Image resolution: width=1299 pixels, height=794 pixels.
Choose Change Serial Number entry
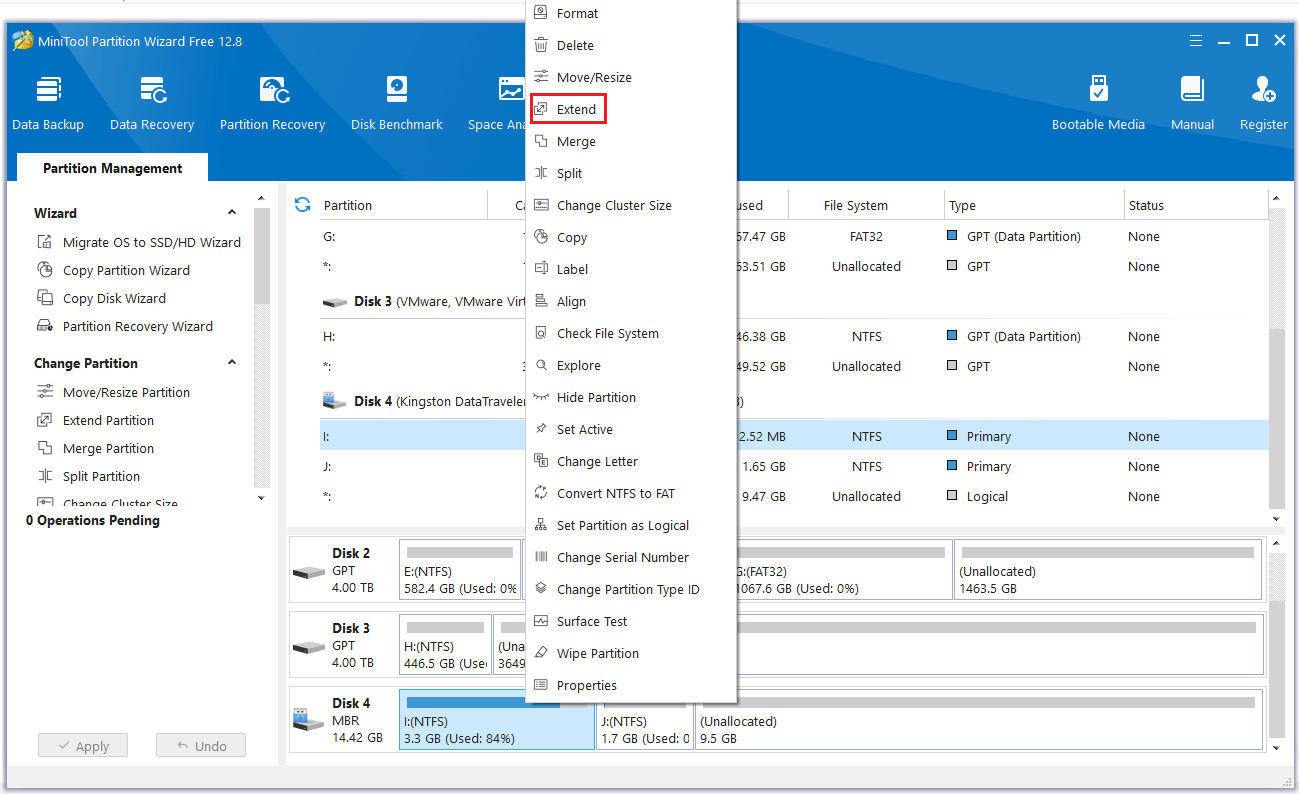pos(632,557)
